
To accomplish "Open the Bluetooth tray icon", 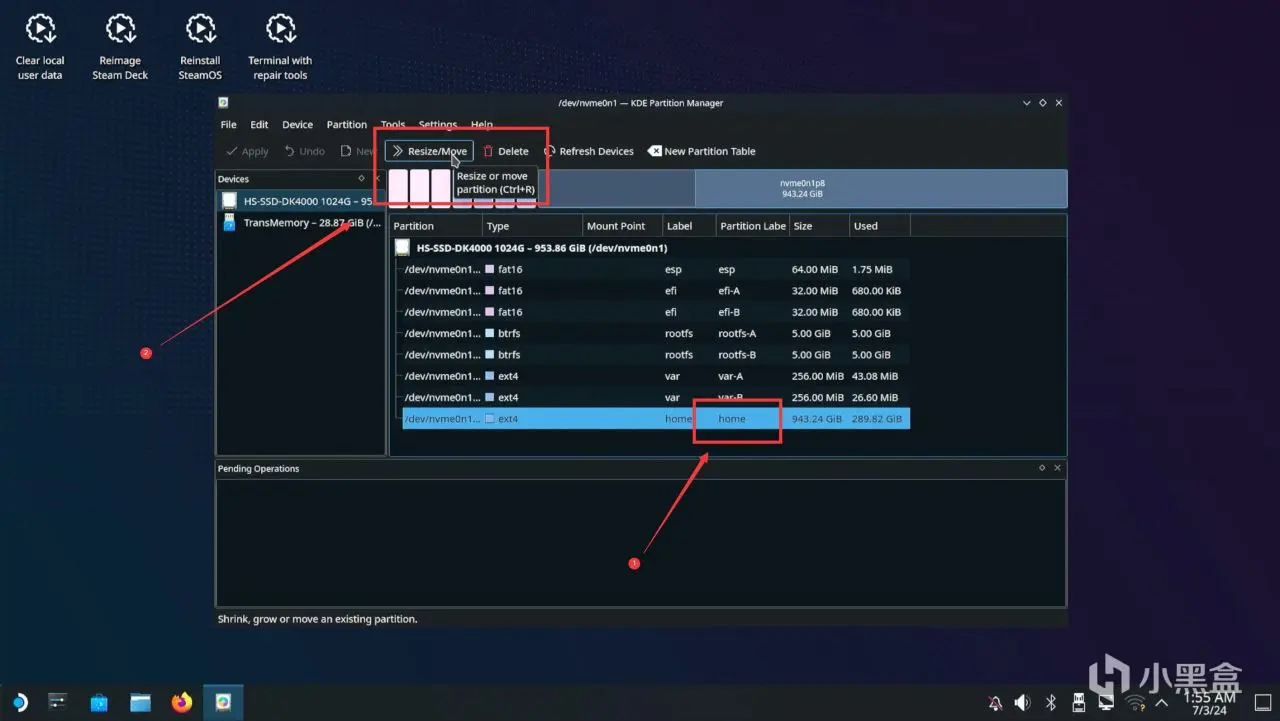I will 1050,703.
